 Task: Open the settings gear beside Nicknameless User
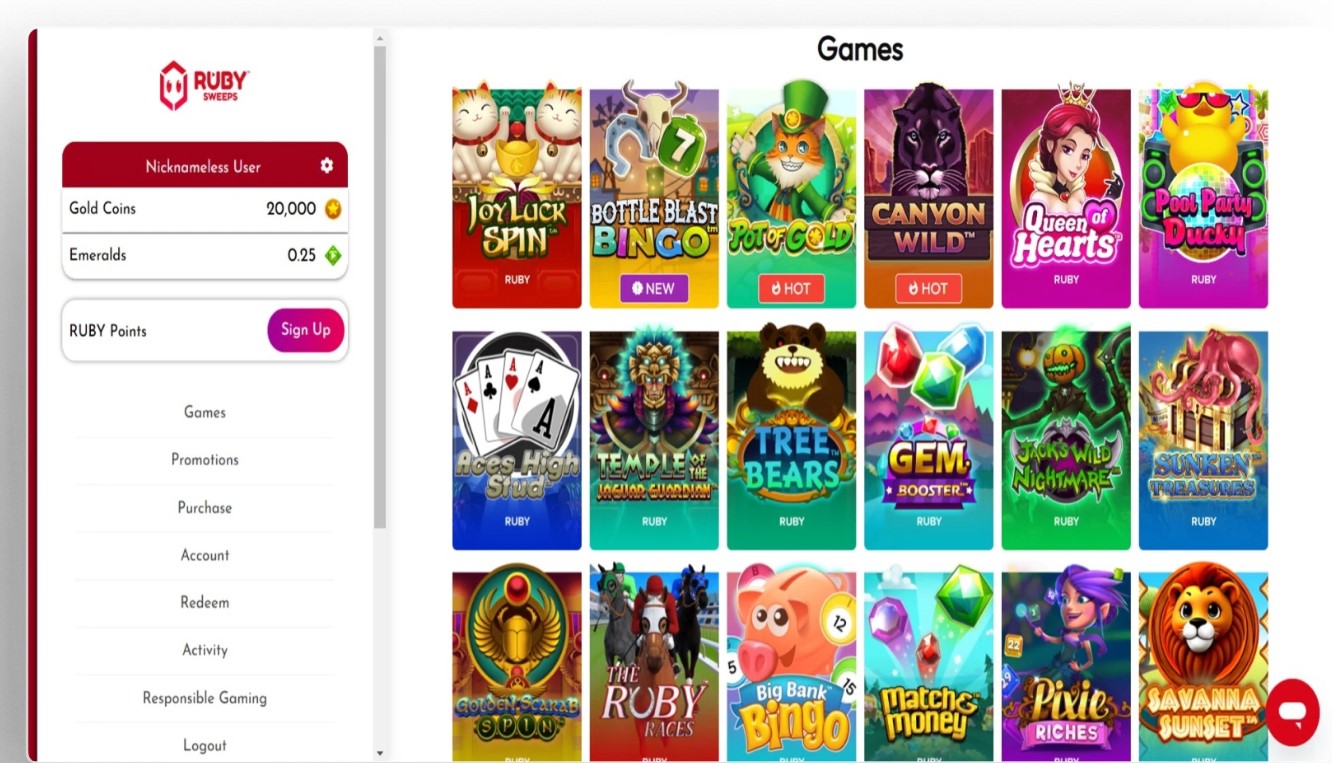pos(327,166)
